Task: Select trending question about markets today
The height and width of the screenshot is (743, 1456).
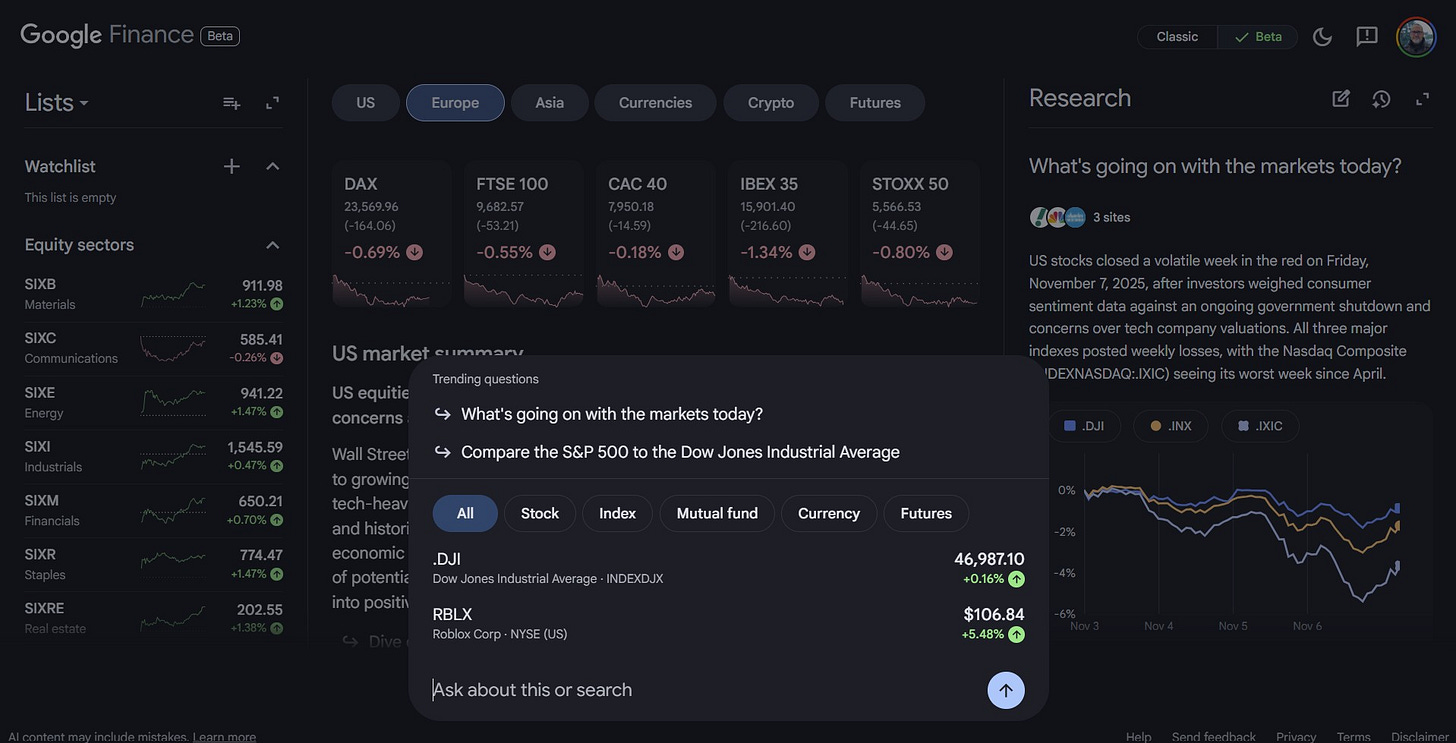Action: click(x=611, y=414)
